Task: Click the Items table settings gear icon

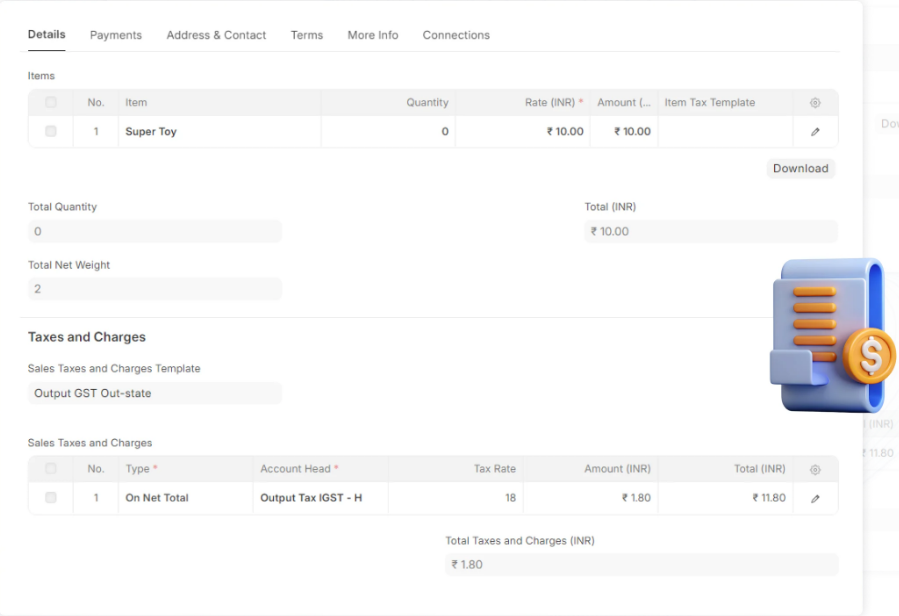Action: coord(815,103)
